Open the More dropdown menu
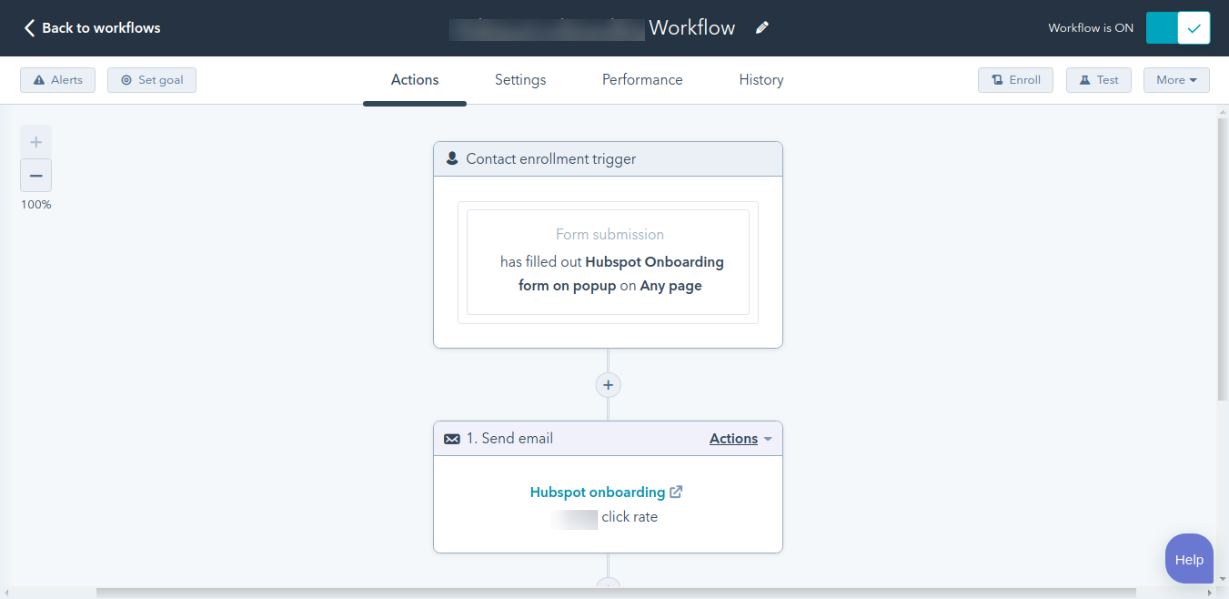This screenshot has width=1229, height=599. click(x=1176, y=79)
